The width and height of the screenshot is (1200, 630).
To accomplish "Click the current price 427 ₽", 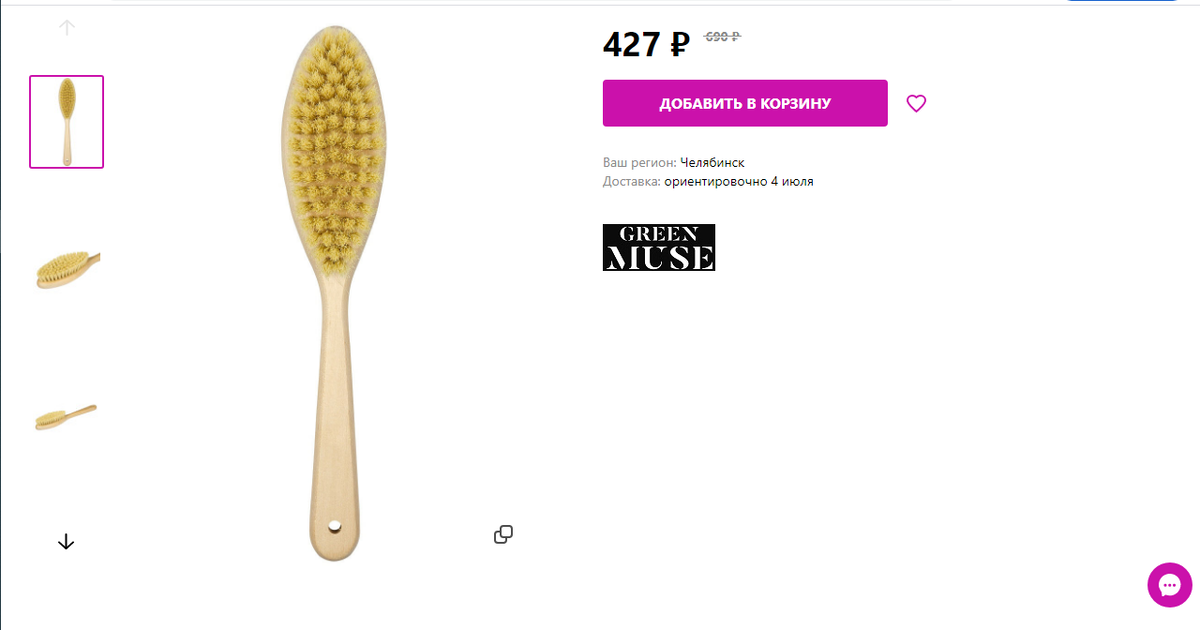I will (646, 45).
